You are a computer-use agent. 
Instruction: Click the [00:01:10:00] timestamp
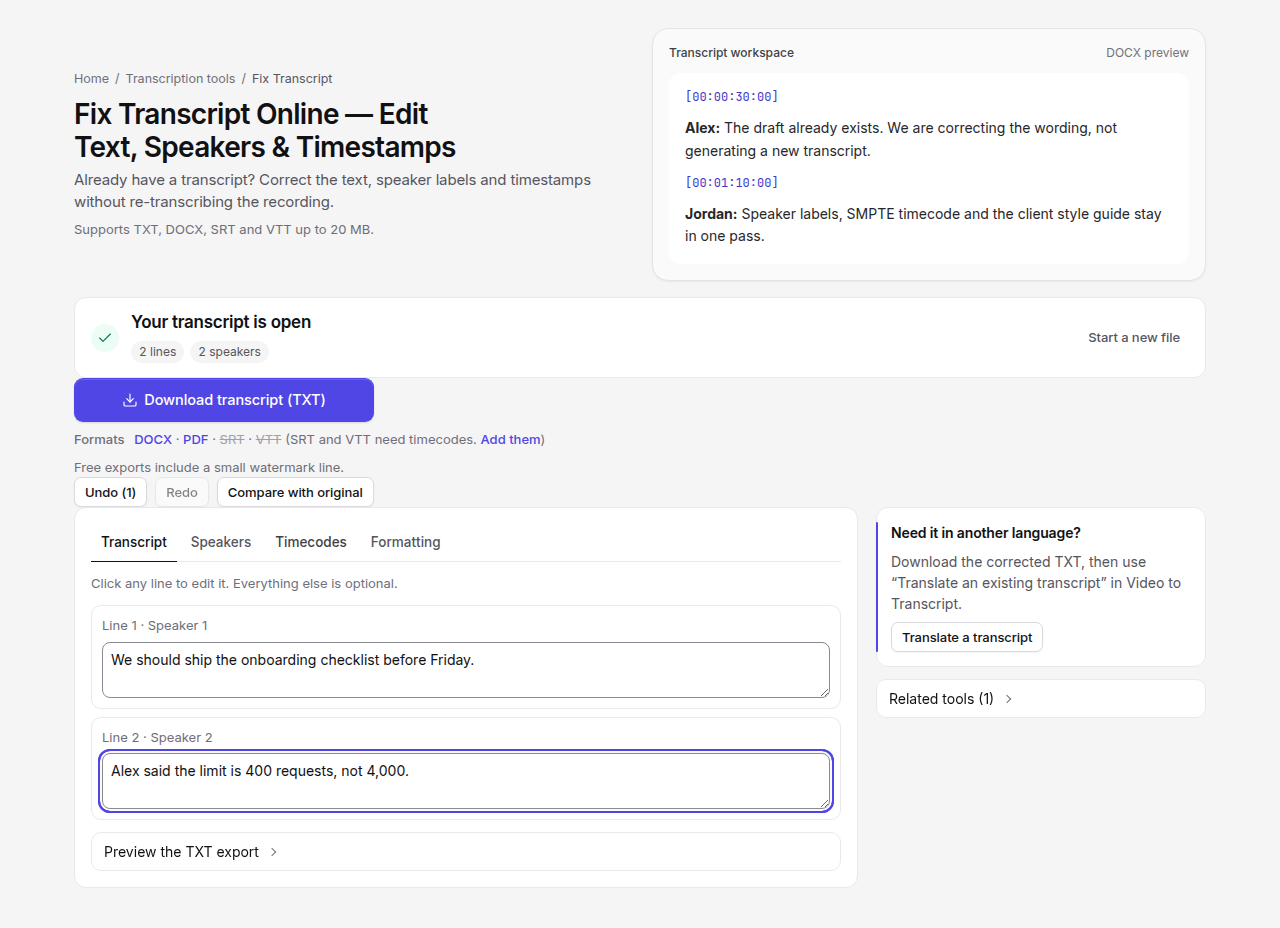[x=732, y=183]
